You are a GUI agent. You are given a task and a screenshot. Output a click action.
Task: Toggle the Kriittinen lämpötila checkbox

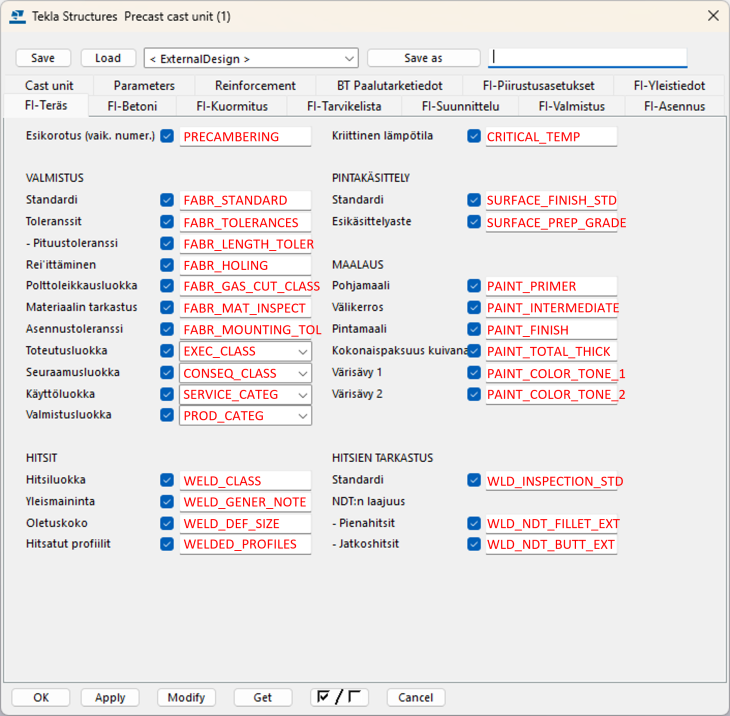(x=474, y=136)
